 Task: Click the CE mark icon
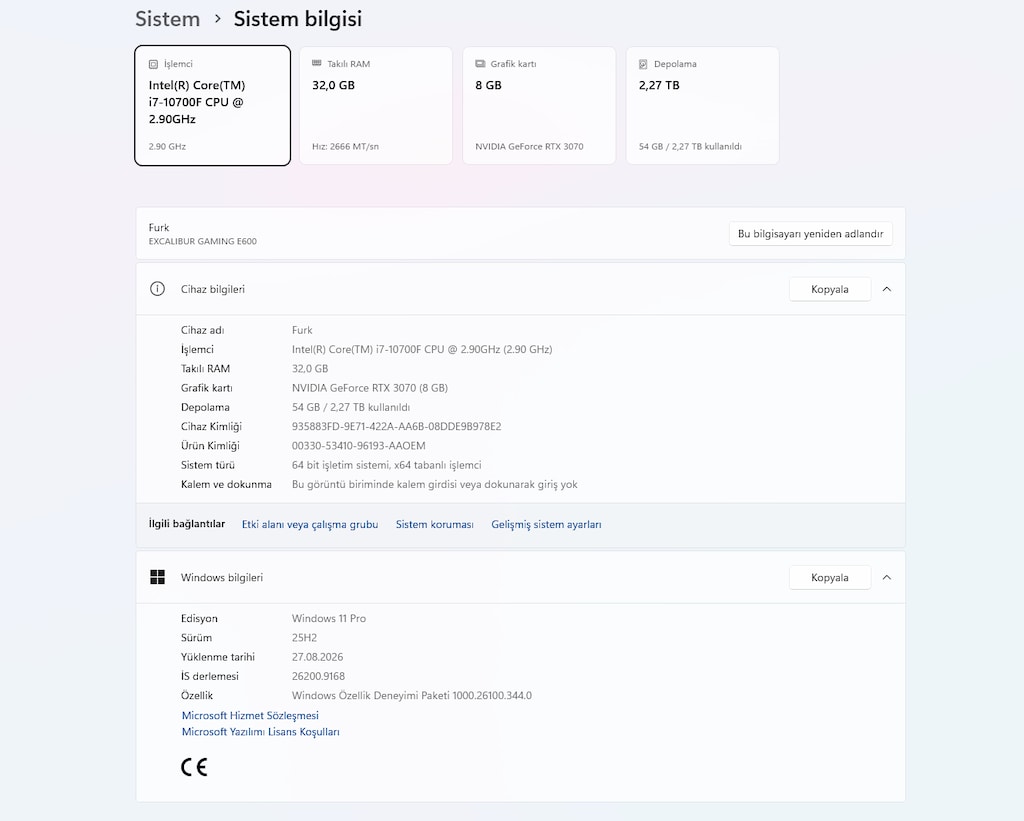[194, 767]
